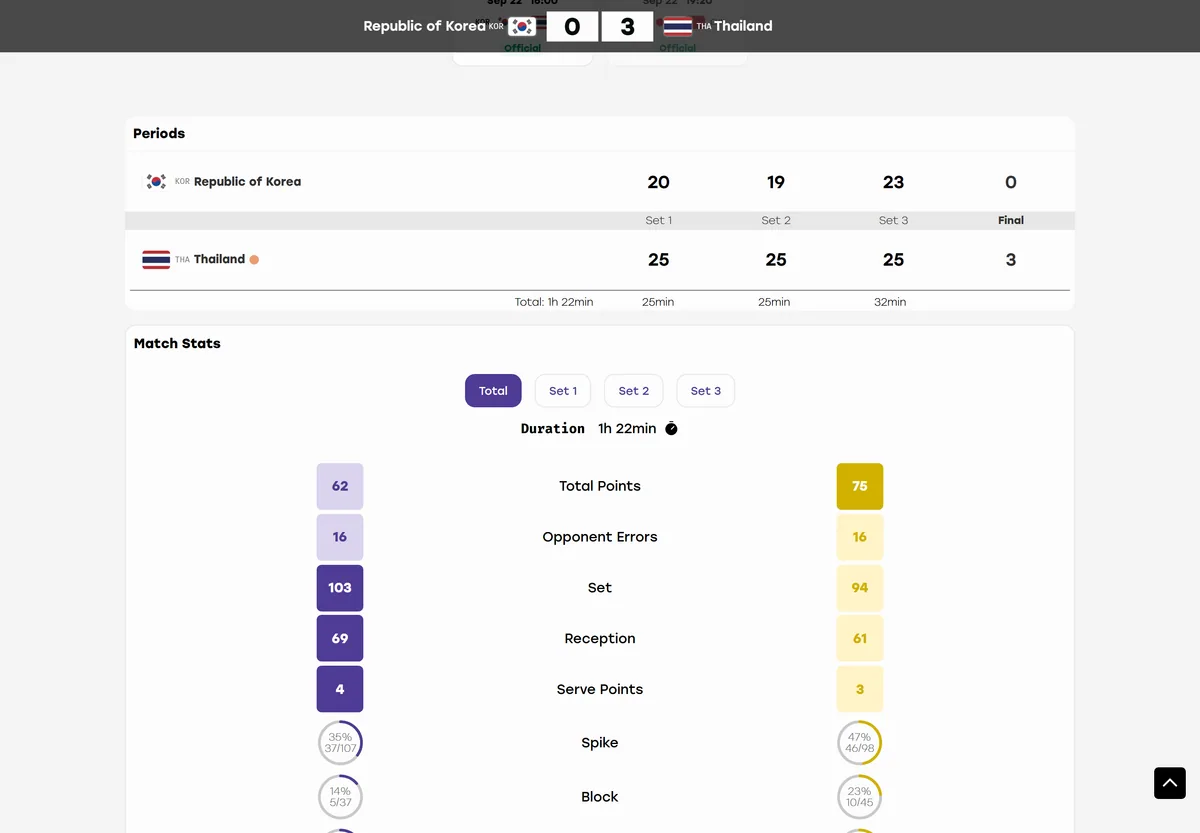This screenshot has width=1200, height=833.
Task: Click Thailand's header score of 3
Action: tap(628, 27)
